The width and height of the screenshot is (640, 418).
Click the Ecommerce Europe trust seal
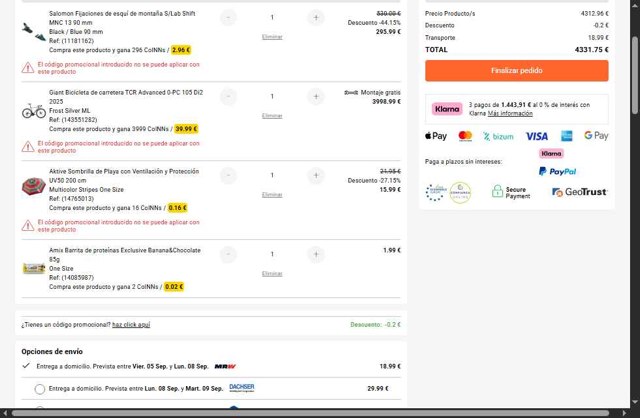435,192
